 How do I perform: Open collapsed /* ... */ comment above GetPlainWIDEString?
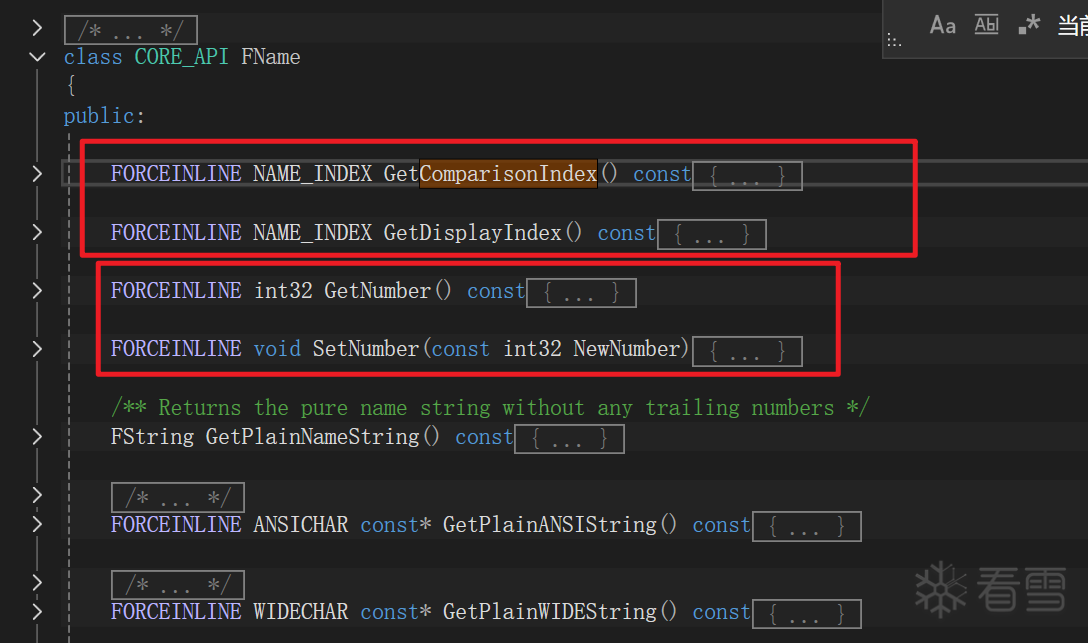pos(177,584)
